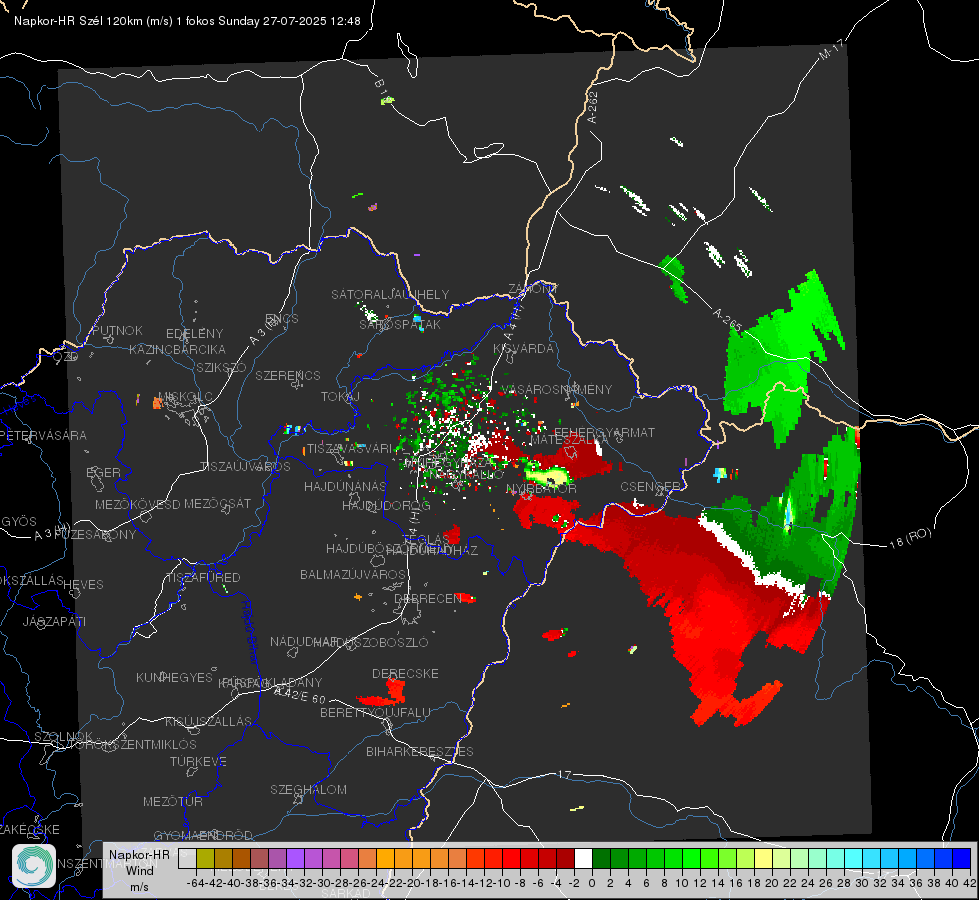Click the SÁTORALJAÚJHELY city label
The width and height of the screenshot is (979, 900).
tap(390, 294)
